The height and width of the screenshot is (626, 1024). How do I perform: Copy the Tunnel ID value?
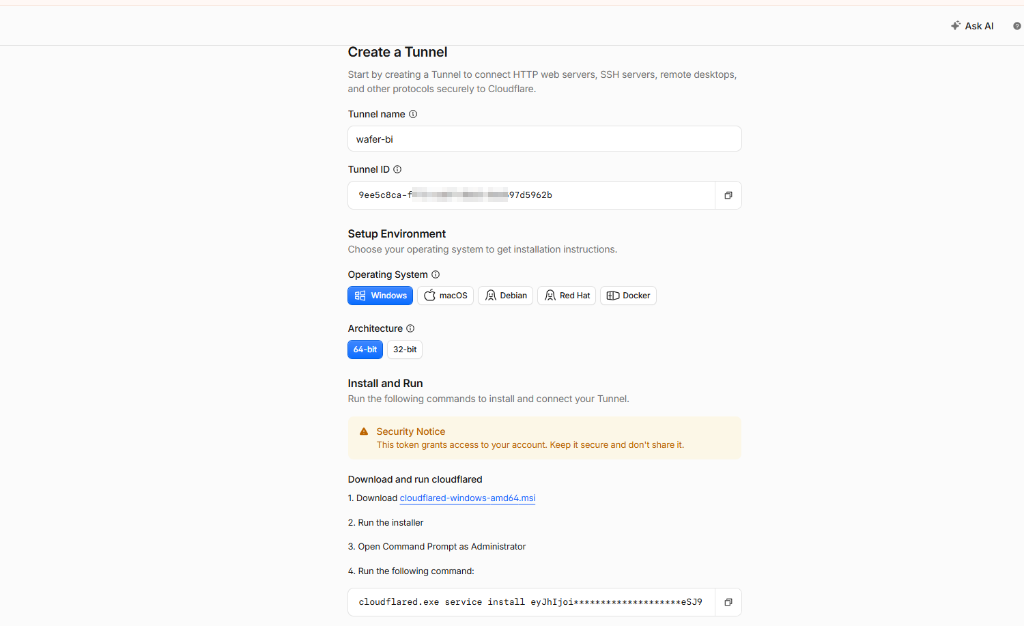[x=728, y=195]
